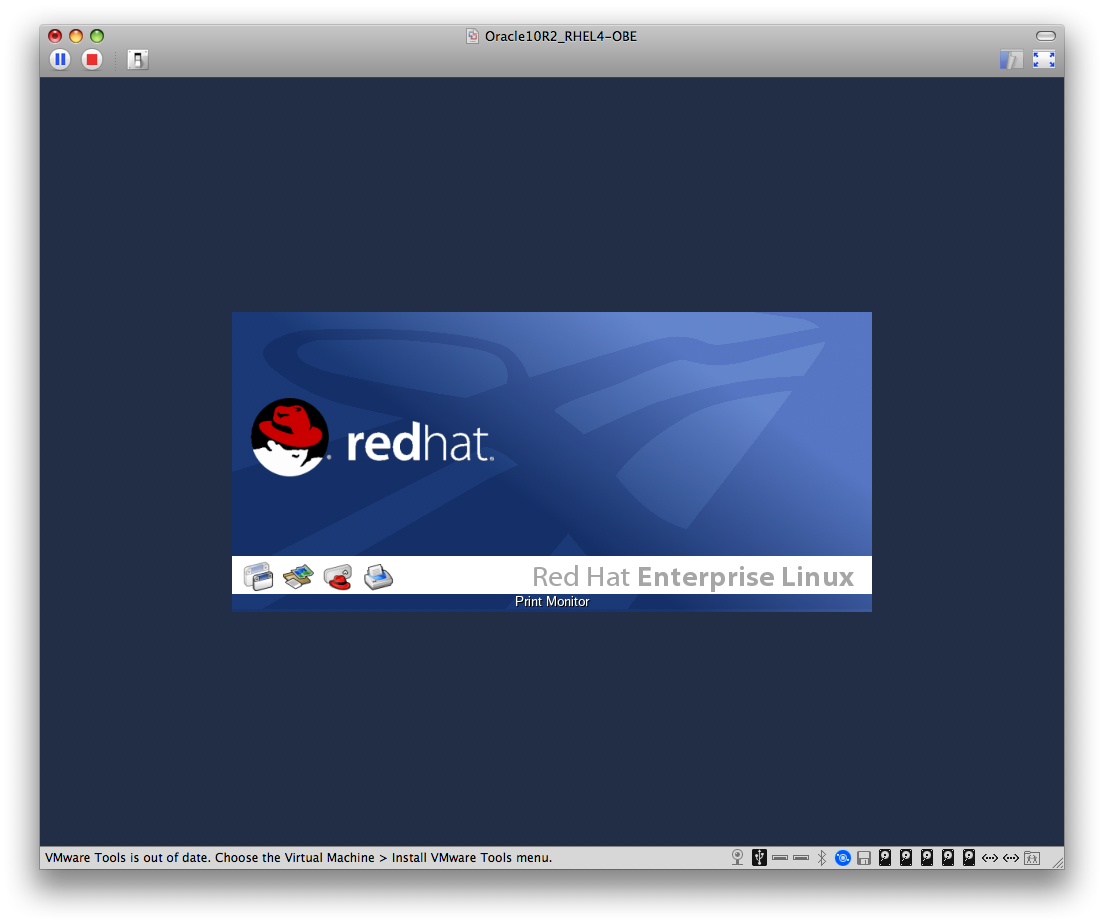The width and height of the screenshot is (1104, 924).
Task: Click the red hat icon in splash bar
Action: tap(338, 577)
